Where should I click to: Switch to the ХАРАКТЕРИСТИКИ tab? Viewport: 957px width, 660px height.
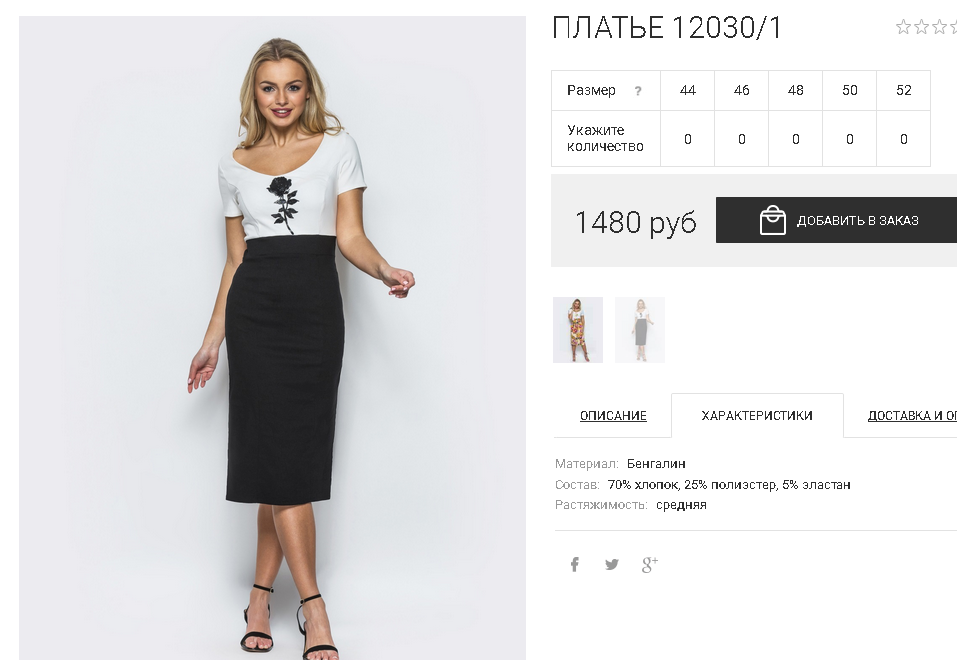click(x=757, y=416)
